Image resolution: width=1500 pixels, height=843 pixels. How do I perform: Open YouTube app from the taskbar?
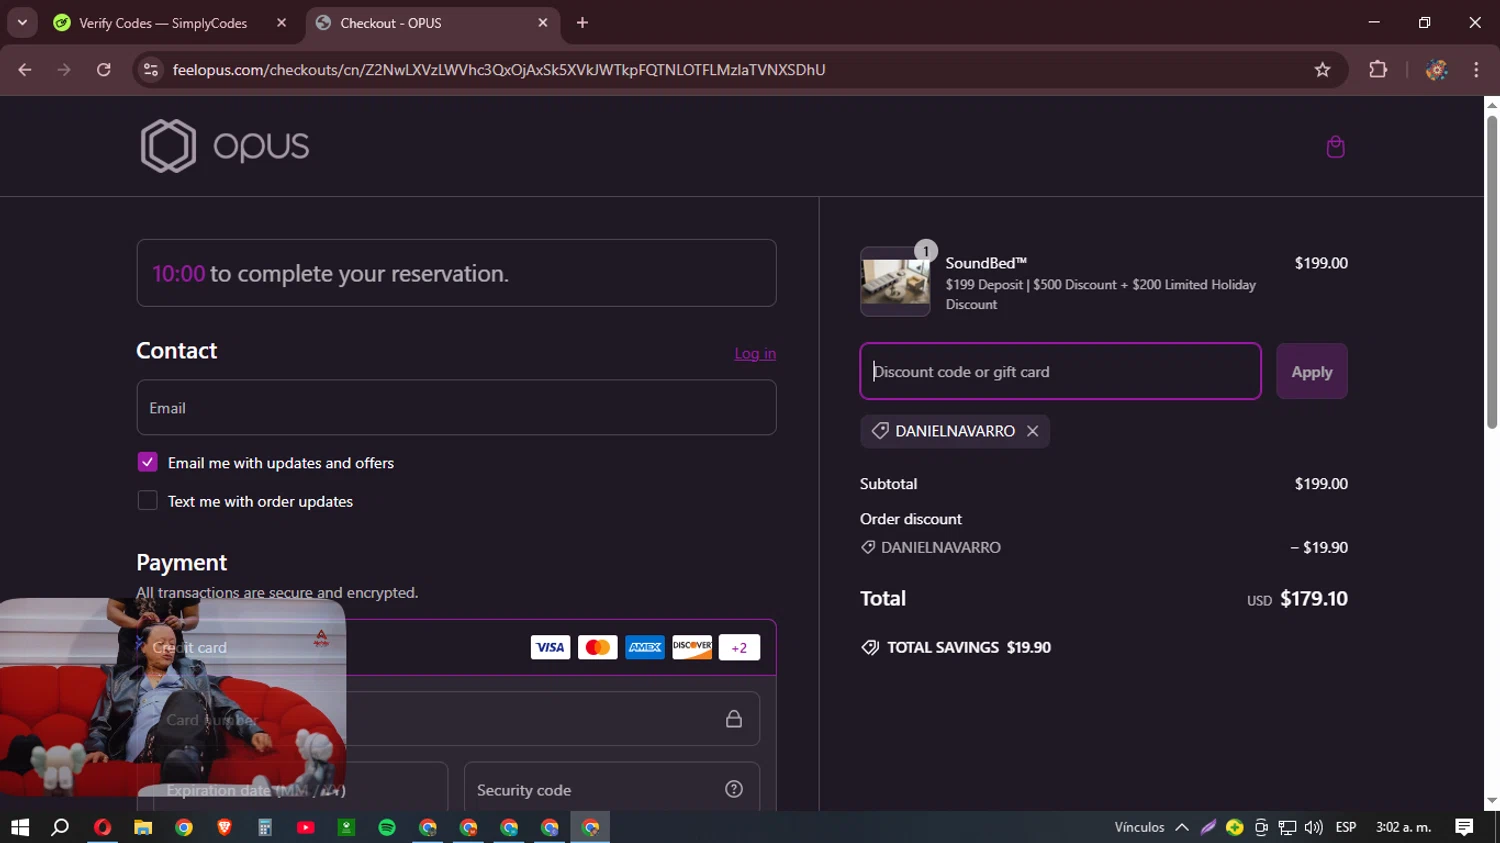pyautogui.click(x=306, y=827)
